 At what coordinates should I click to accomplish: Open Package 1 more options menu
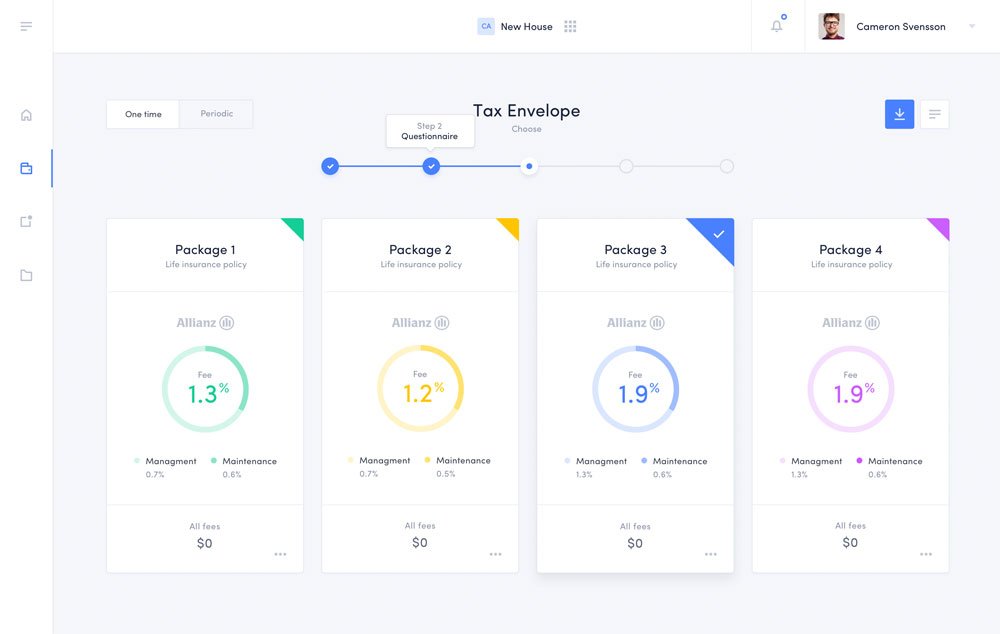point(280,554)
